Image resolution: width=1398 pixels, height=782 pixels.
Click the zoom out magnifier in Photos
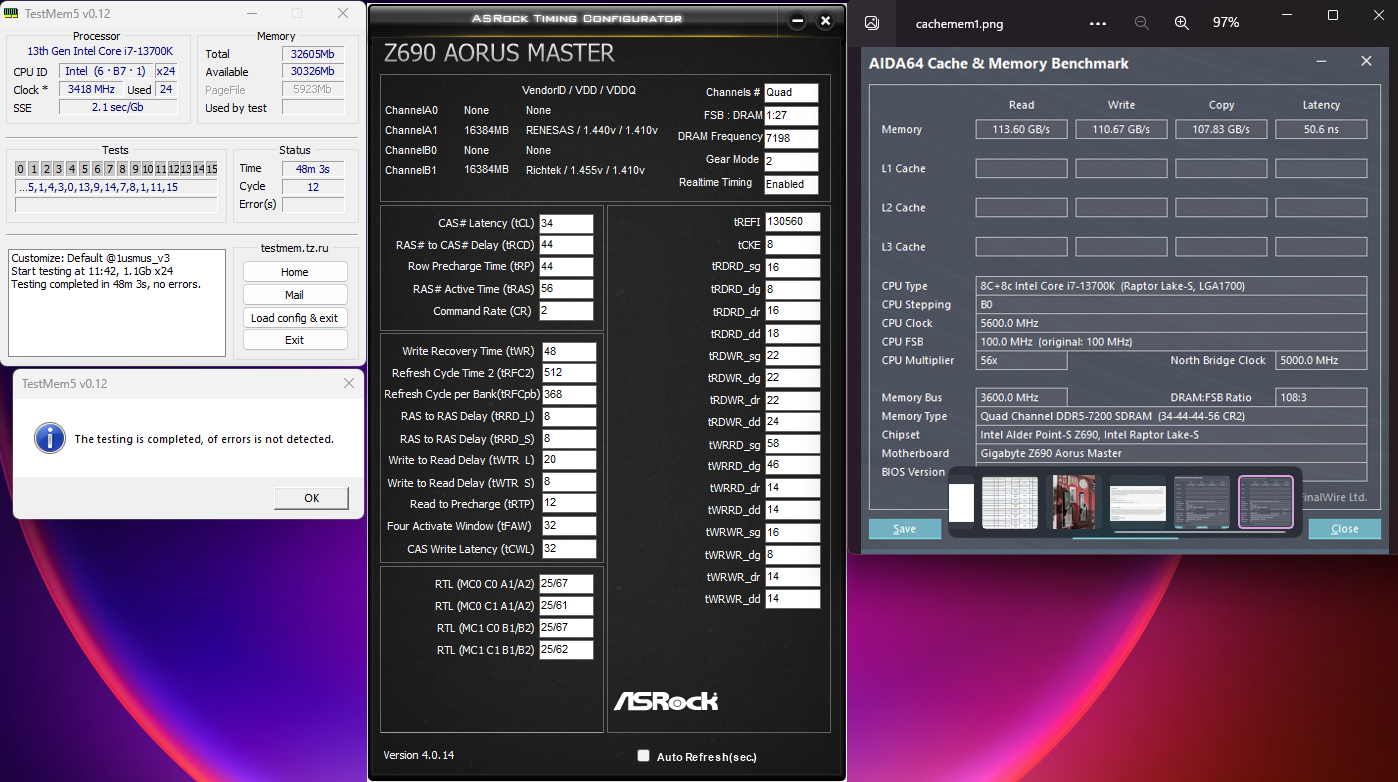click(1142, 23)
